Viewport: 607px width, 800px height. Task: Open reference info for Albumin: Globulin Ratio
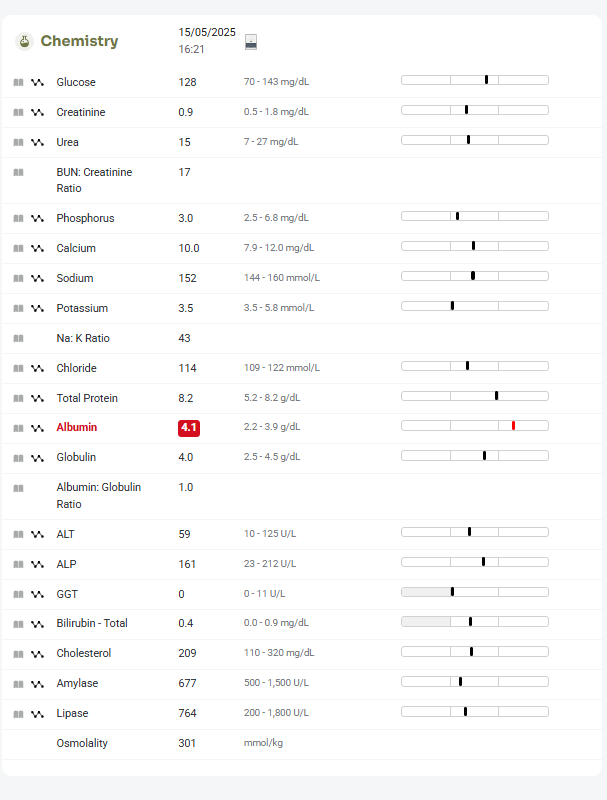[18, 488]
